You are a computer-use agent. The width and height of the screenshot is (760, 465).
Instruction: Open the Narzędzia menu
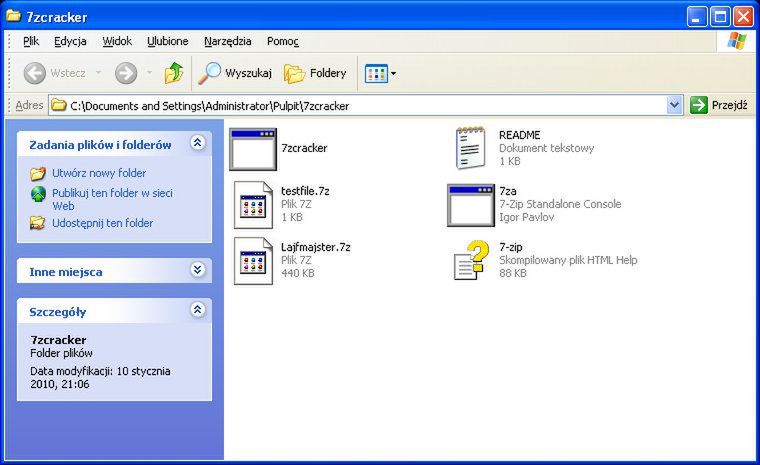pyautogui.click(x=228, y=41)
